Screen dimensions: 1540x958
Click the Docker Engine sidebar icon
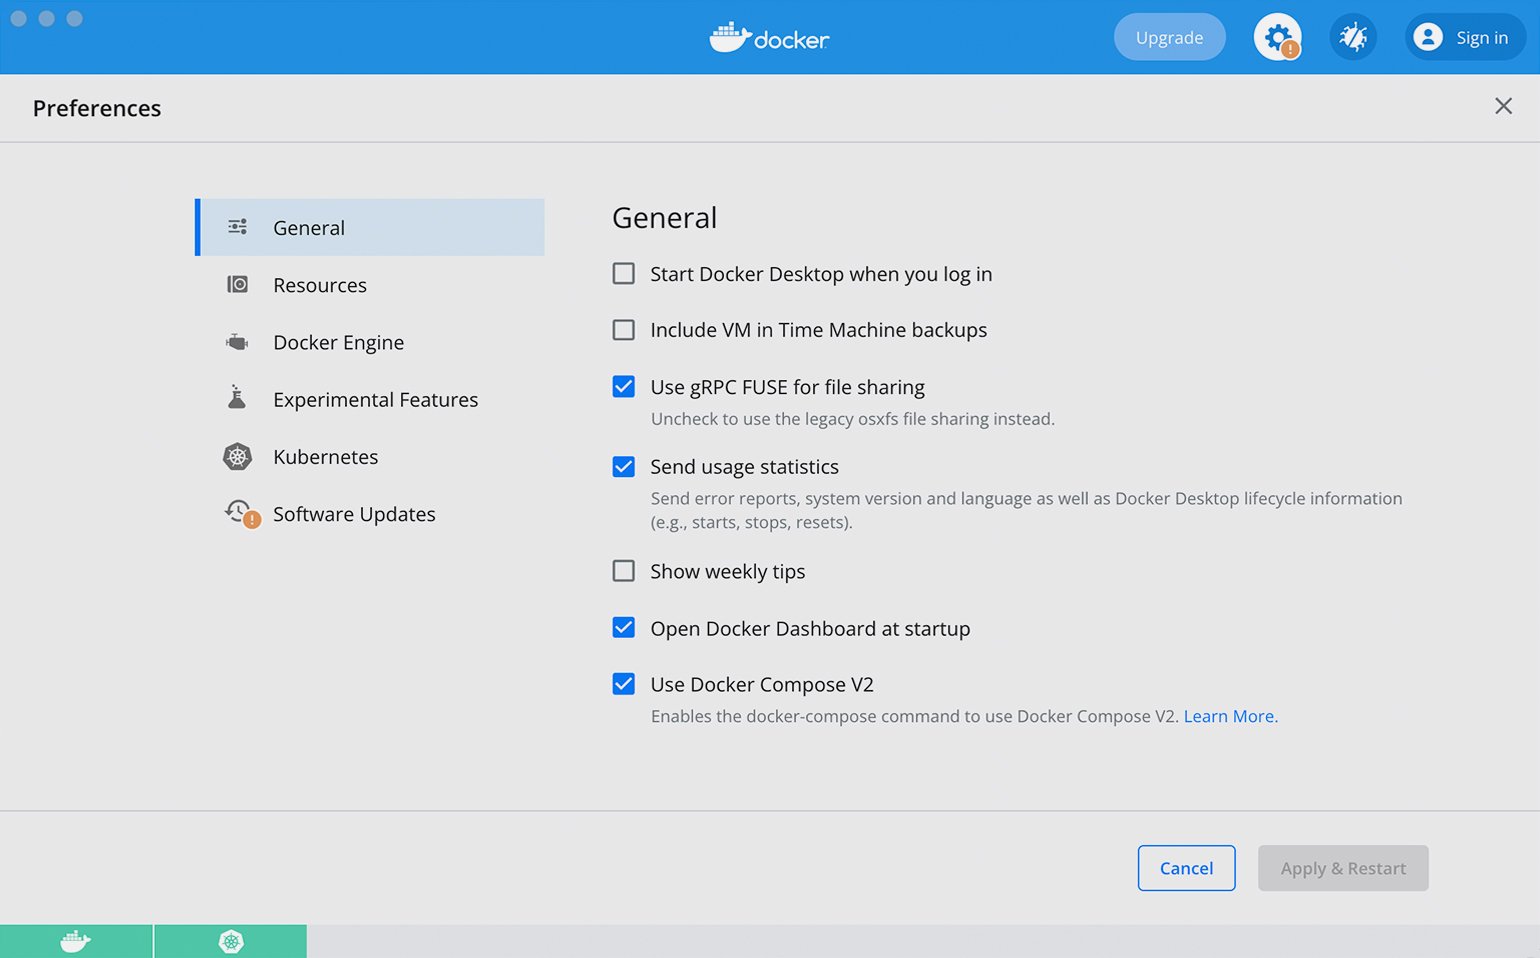tap(237, 342)
